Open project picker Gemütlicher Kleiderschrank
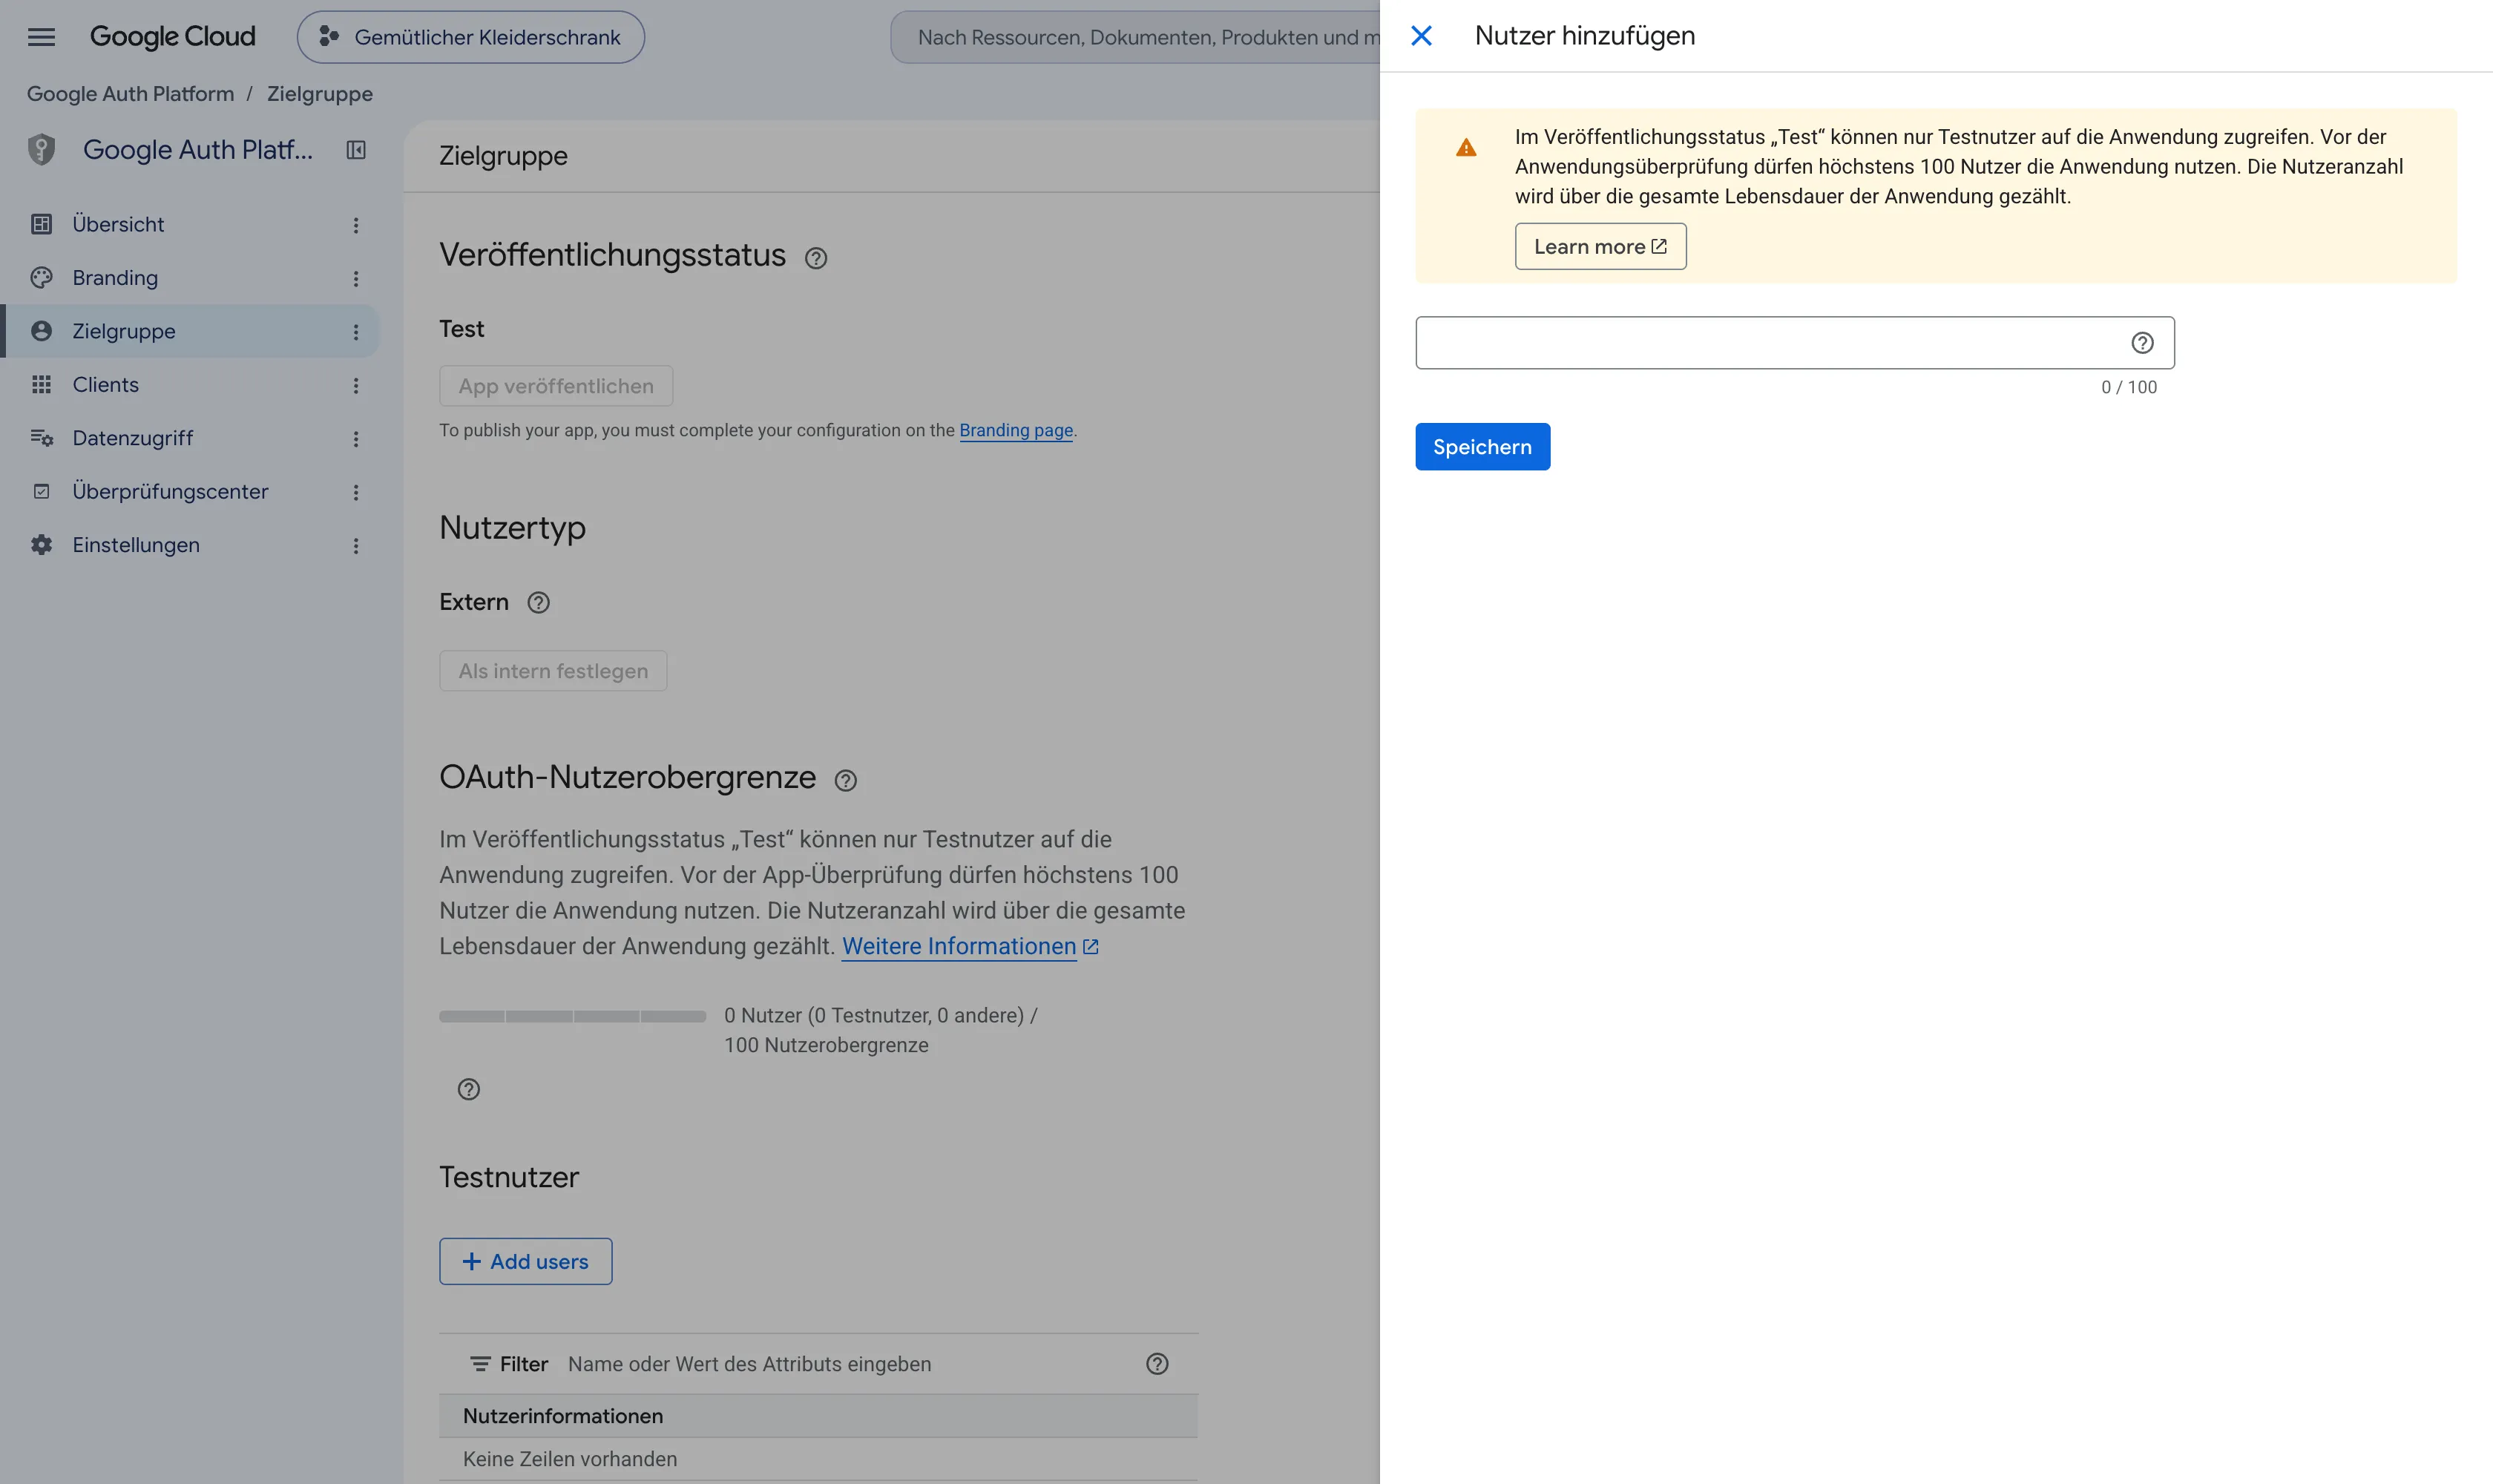Viewport: 2493px width, 1484px height. tap(470, 37)
